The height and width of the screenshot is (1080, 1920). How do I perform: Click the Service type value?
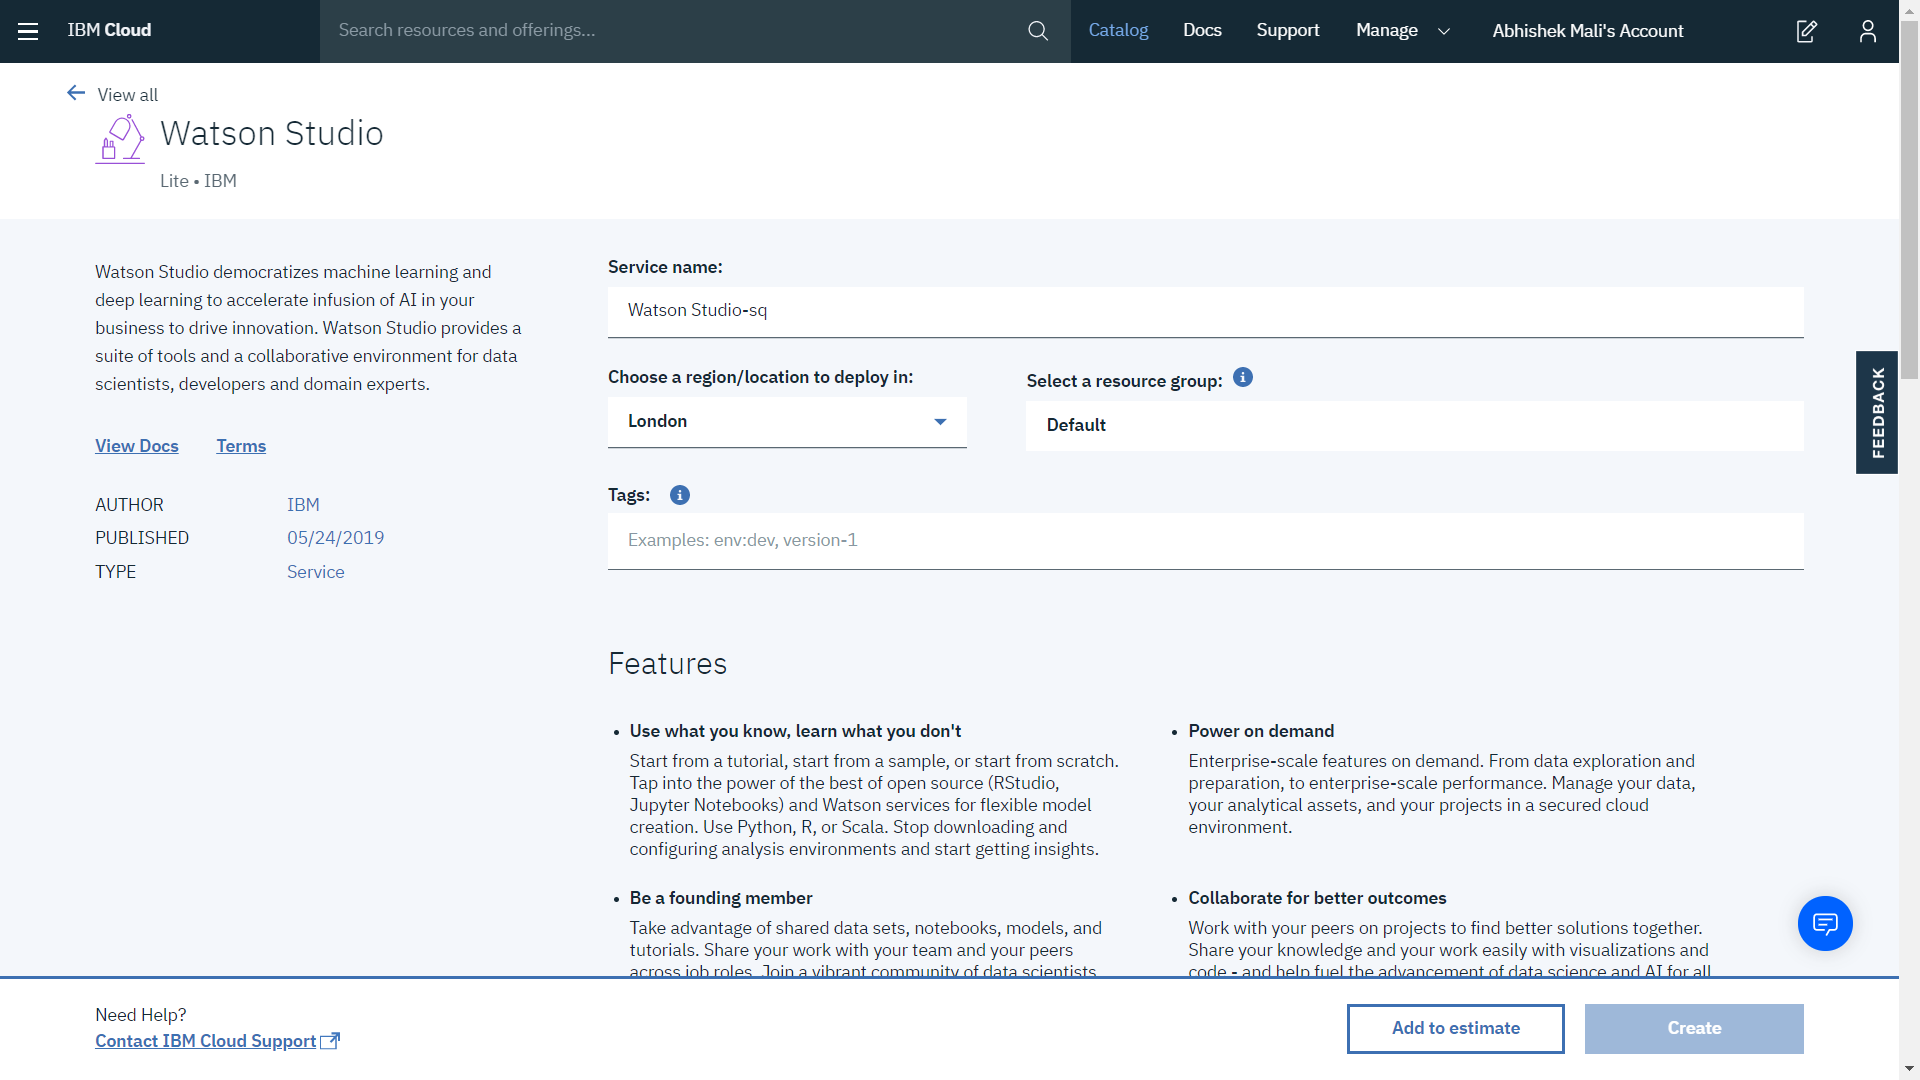(315, 572)
